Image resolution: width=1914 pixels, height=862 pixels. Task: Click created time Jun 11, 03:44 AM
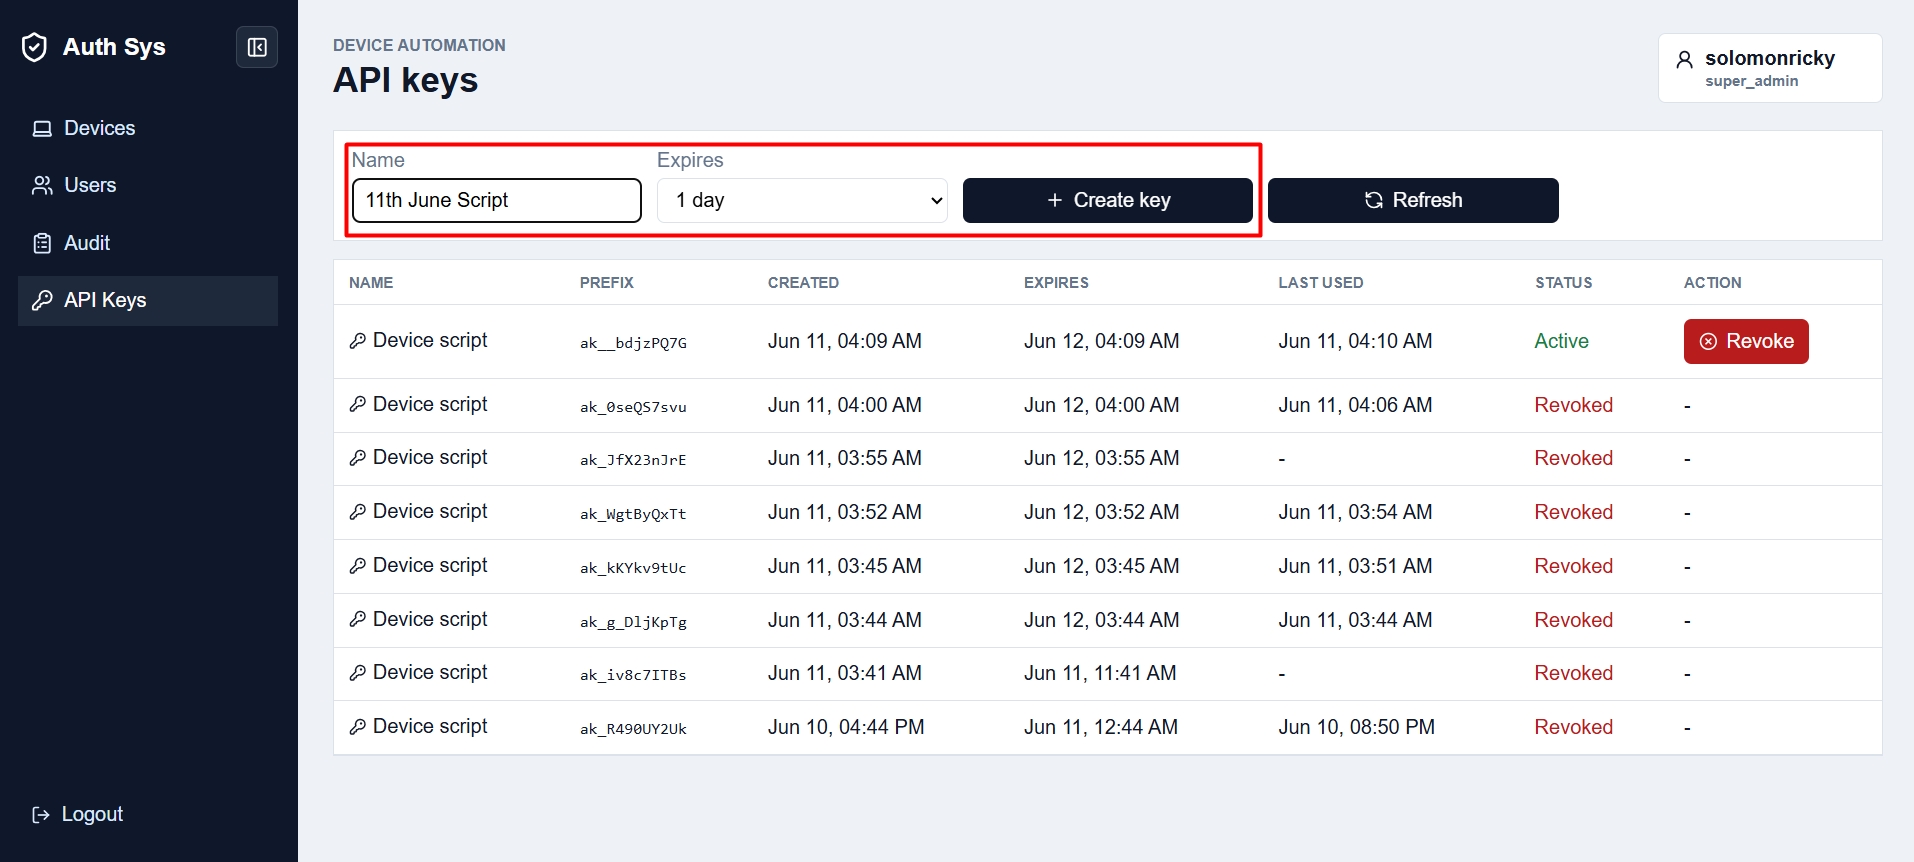845,620
